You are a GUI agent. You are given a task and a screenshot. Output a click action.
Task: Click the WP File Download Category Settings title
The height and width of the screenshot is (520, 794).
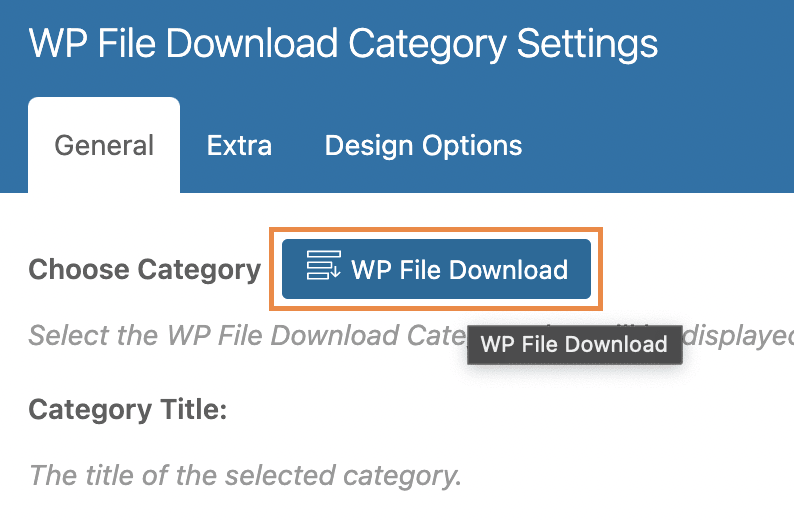point(343,45)
